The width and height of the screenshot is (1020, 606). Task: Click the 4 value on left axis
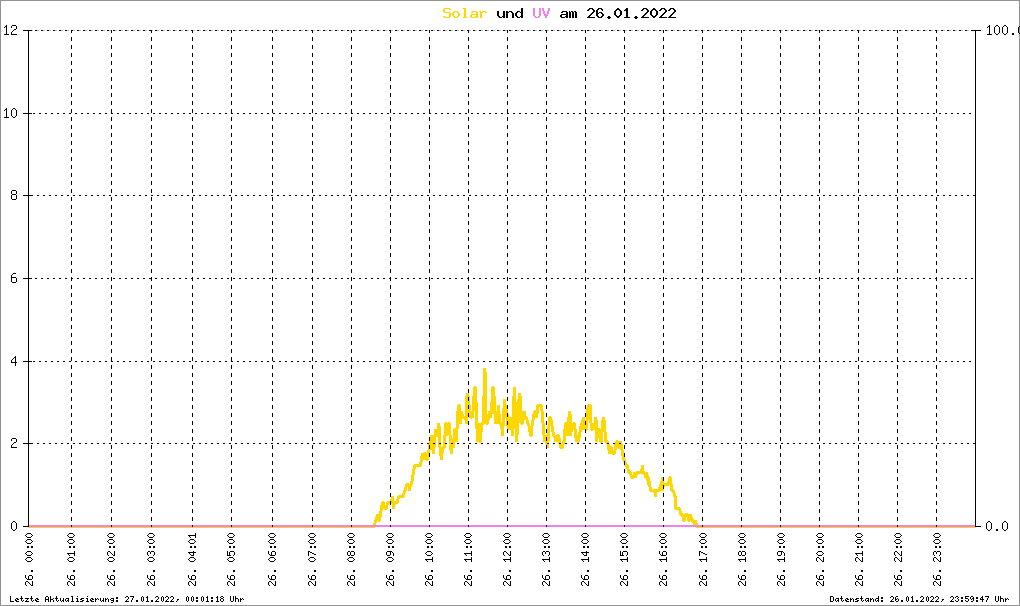[x=14, y=362]
